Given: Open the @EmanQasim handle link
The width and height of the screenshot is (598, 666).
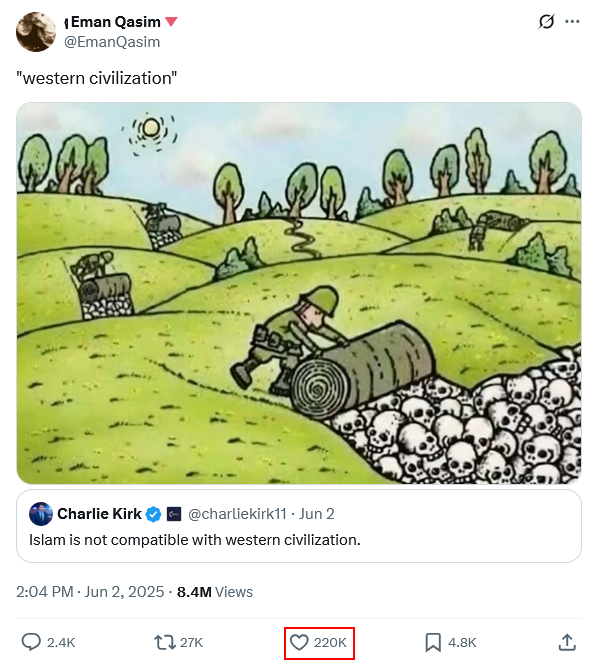Looking at the screenshot, I should coord(112,42).
